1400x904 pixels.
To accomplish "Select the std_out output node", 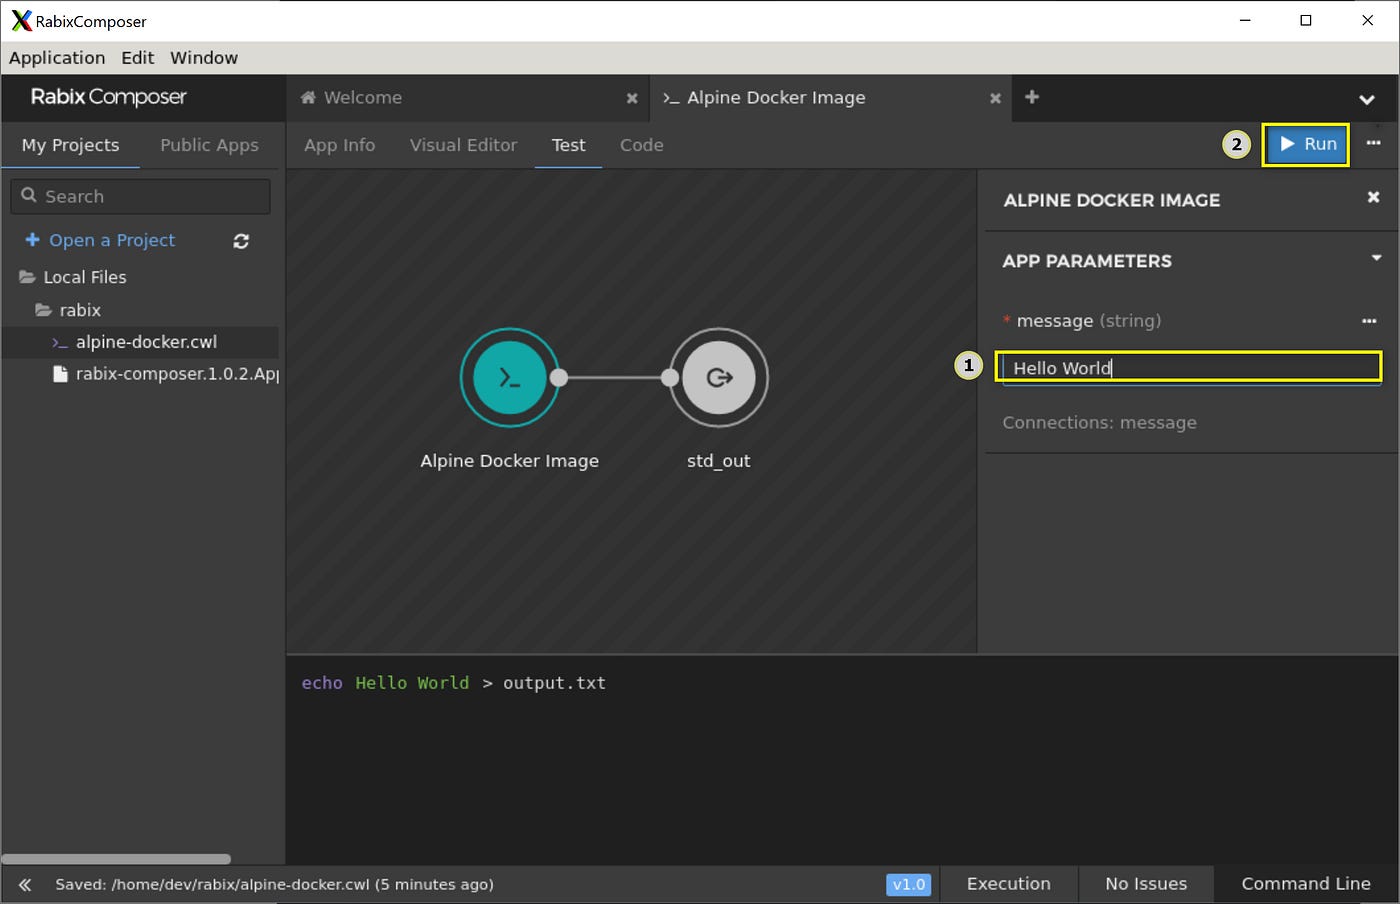I will (x=718, y=377).
